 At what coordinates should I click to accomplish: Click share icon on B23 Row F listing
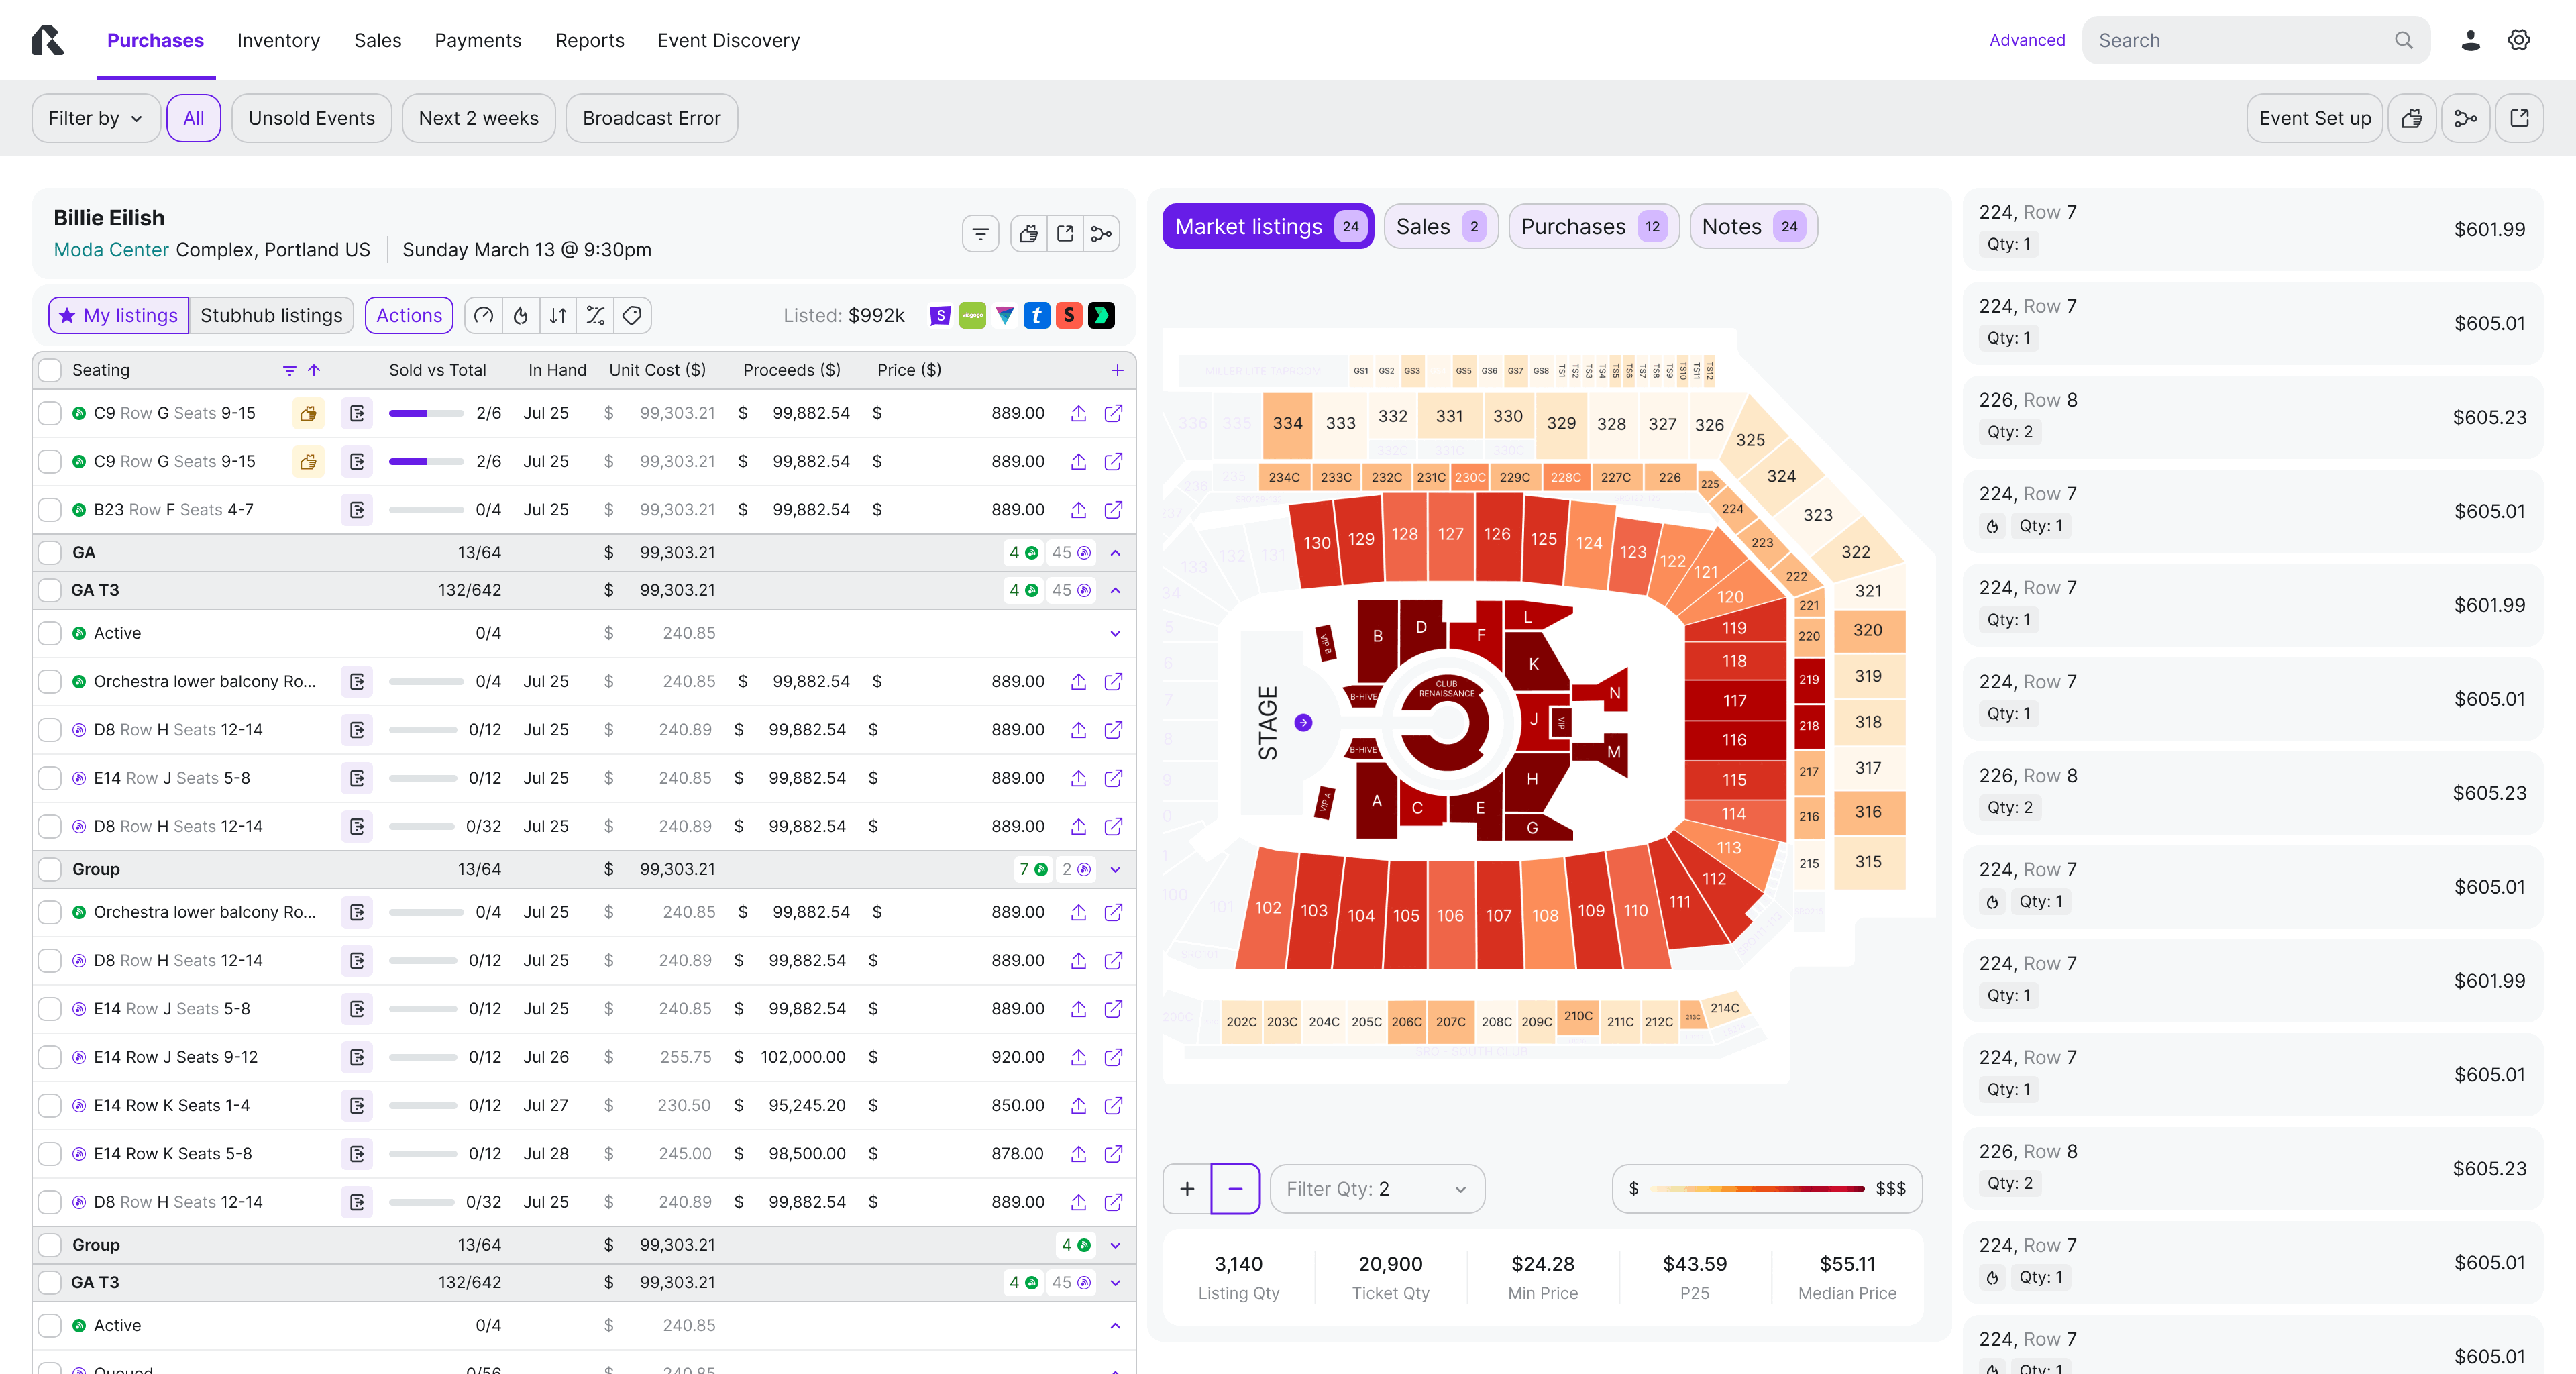[1078, 510]
